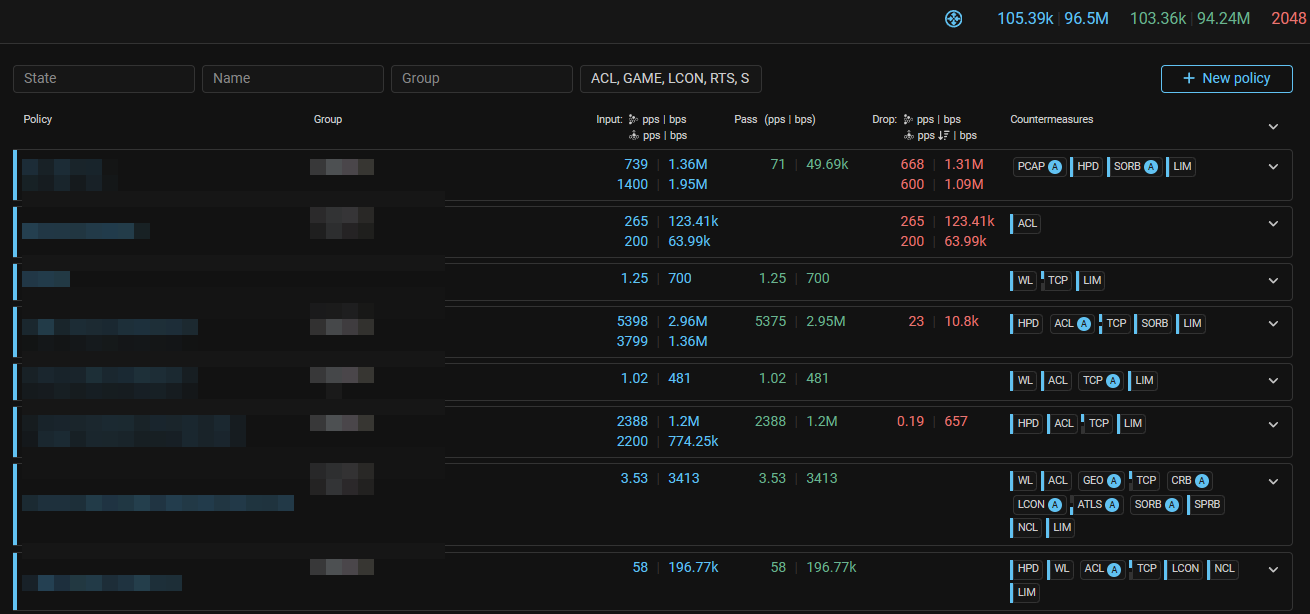
Task: Expand all rows using the header chevron
Action: coord(1273,127)
